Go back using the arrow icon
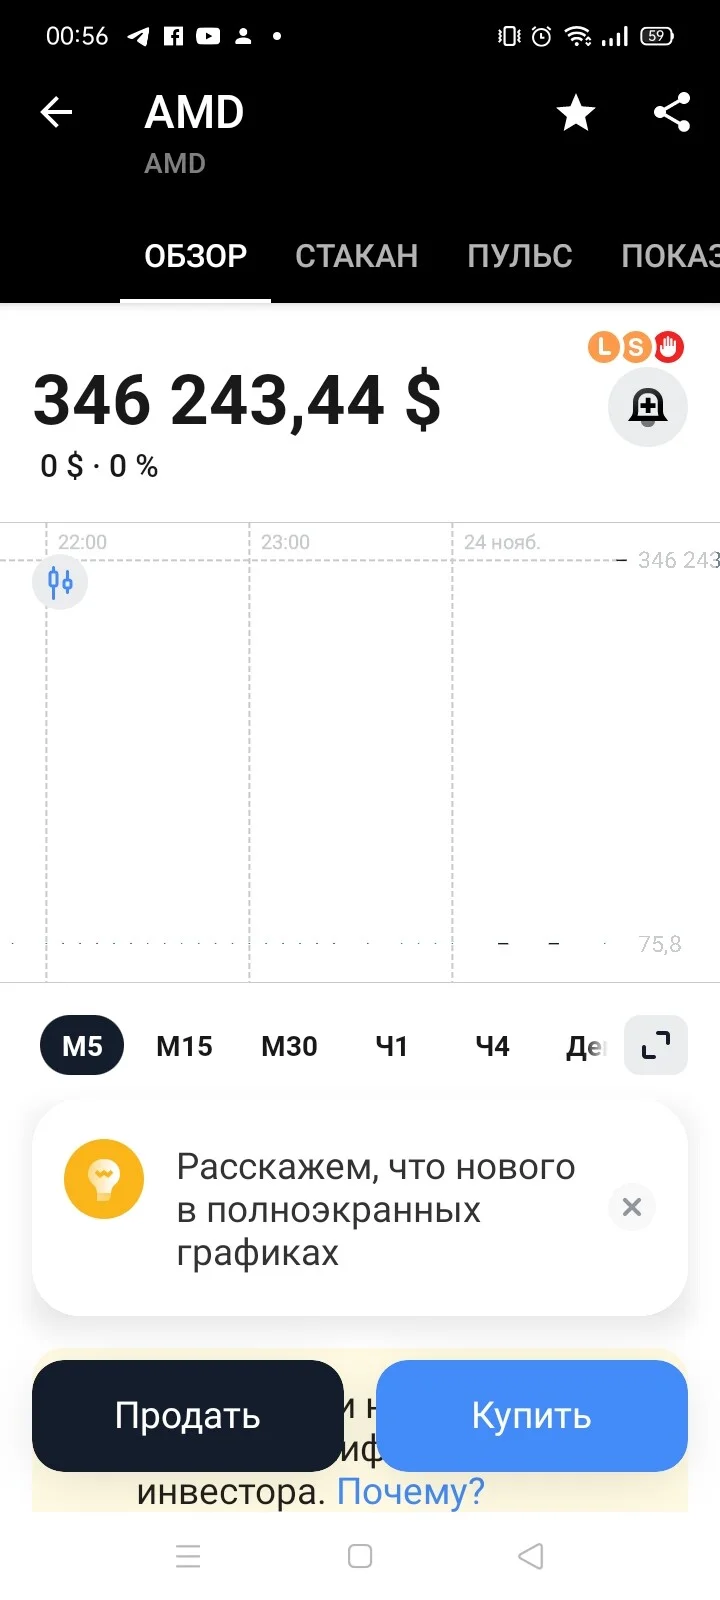 tap(56, 112)
